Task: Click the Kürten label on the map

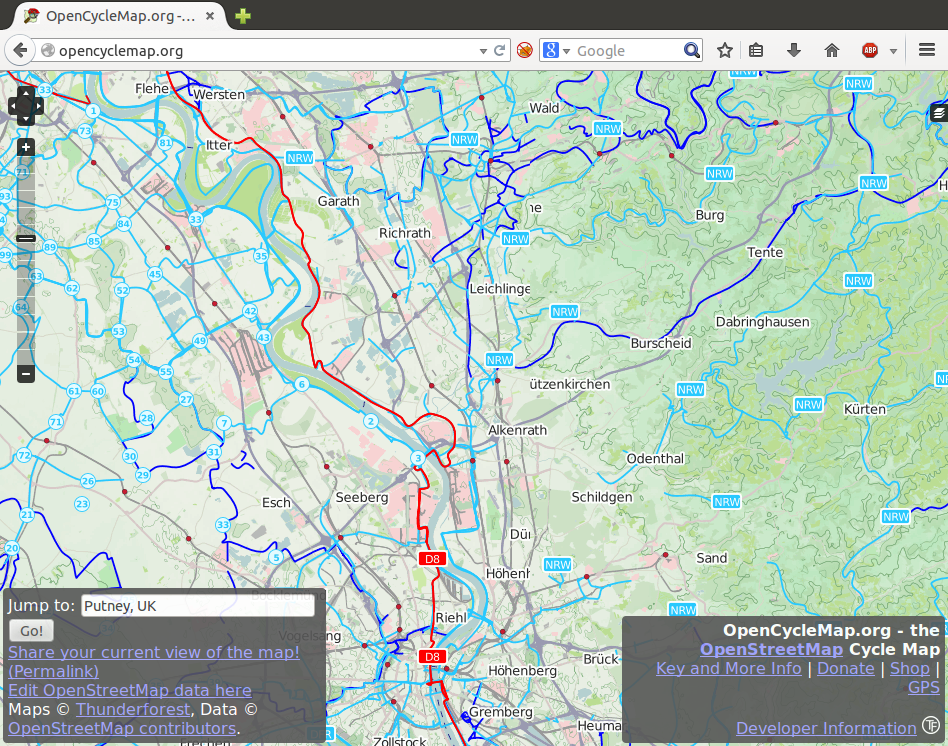Action: (x=865, y=409)
